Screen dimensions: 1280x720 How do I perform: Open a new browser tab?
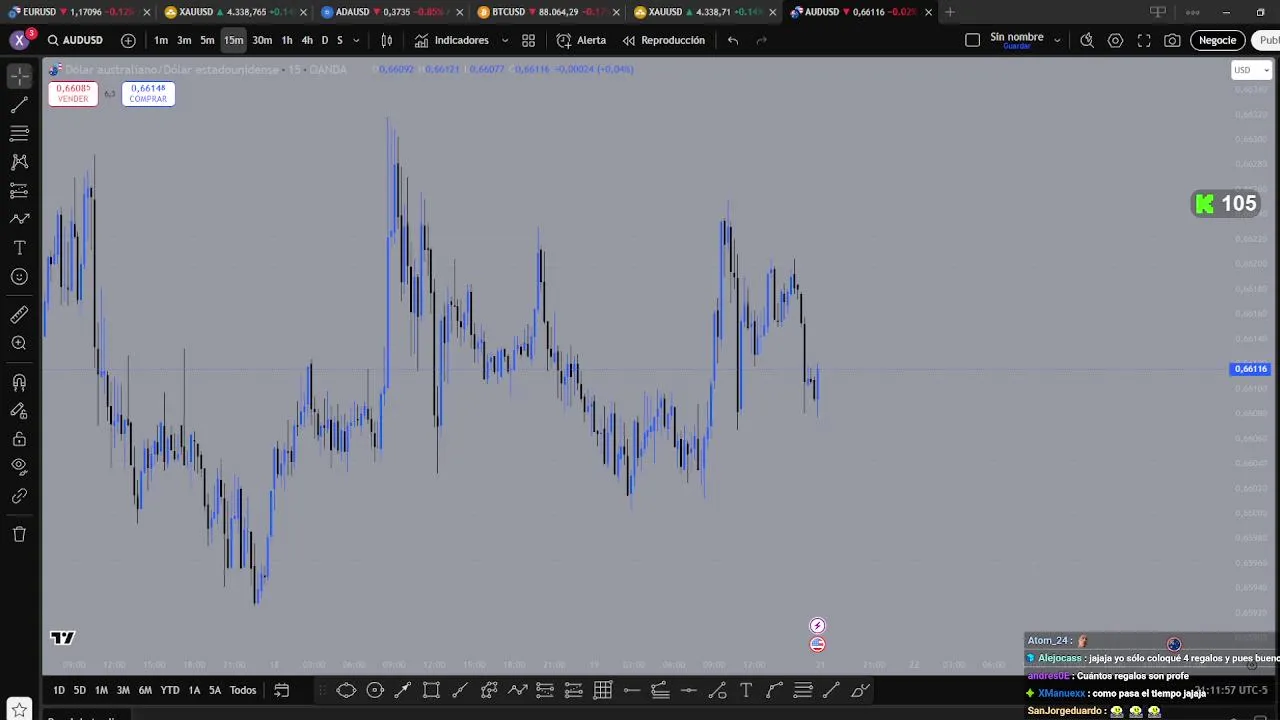pos(949,12)
